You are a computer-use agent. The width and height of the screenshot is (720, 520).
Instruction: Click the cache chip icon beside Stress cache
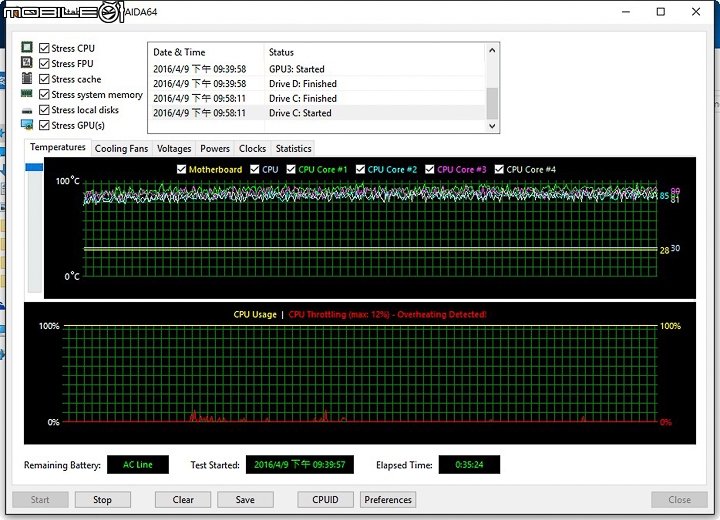coord(27,78)
